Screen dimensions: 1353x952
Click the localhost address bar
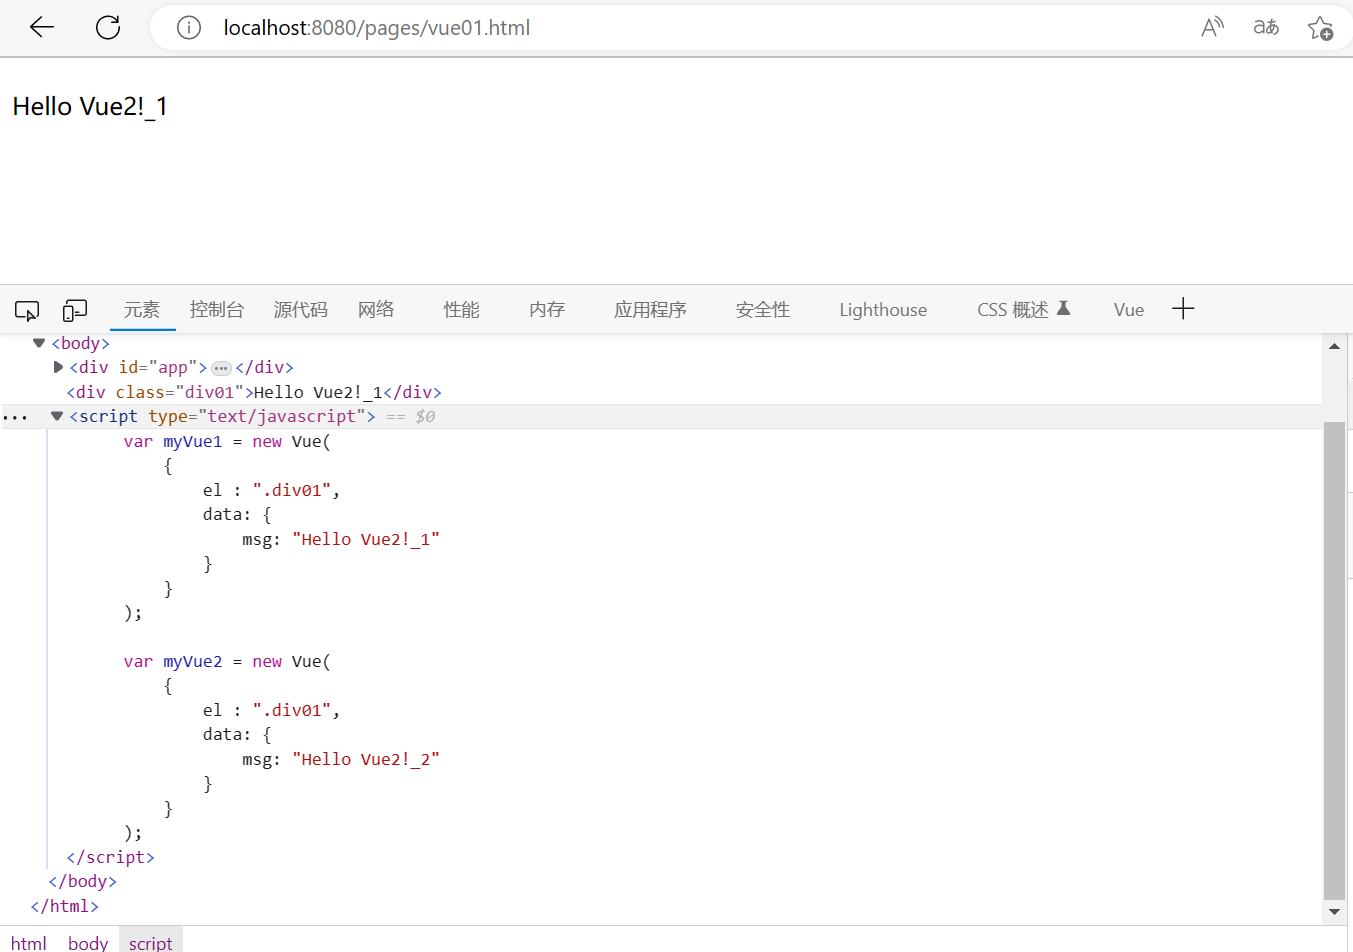376,27
